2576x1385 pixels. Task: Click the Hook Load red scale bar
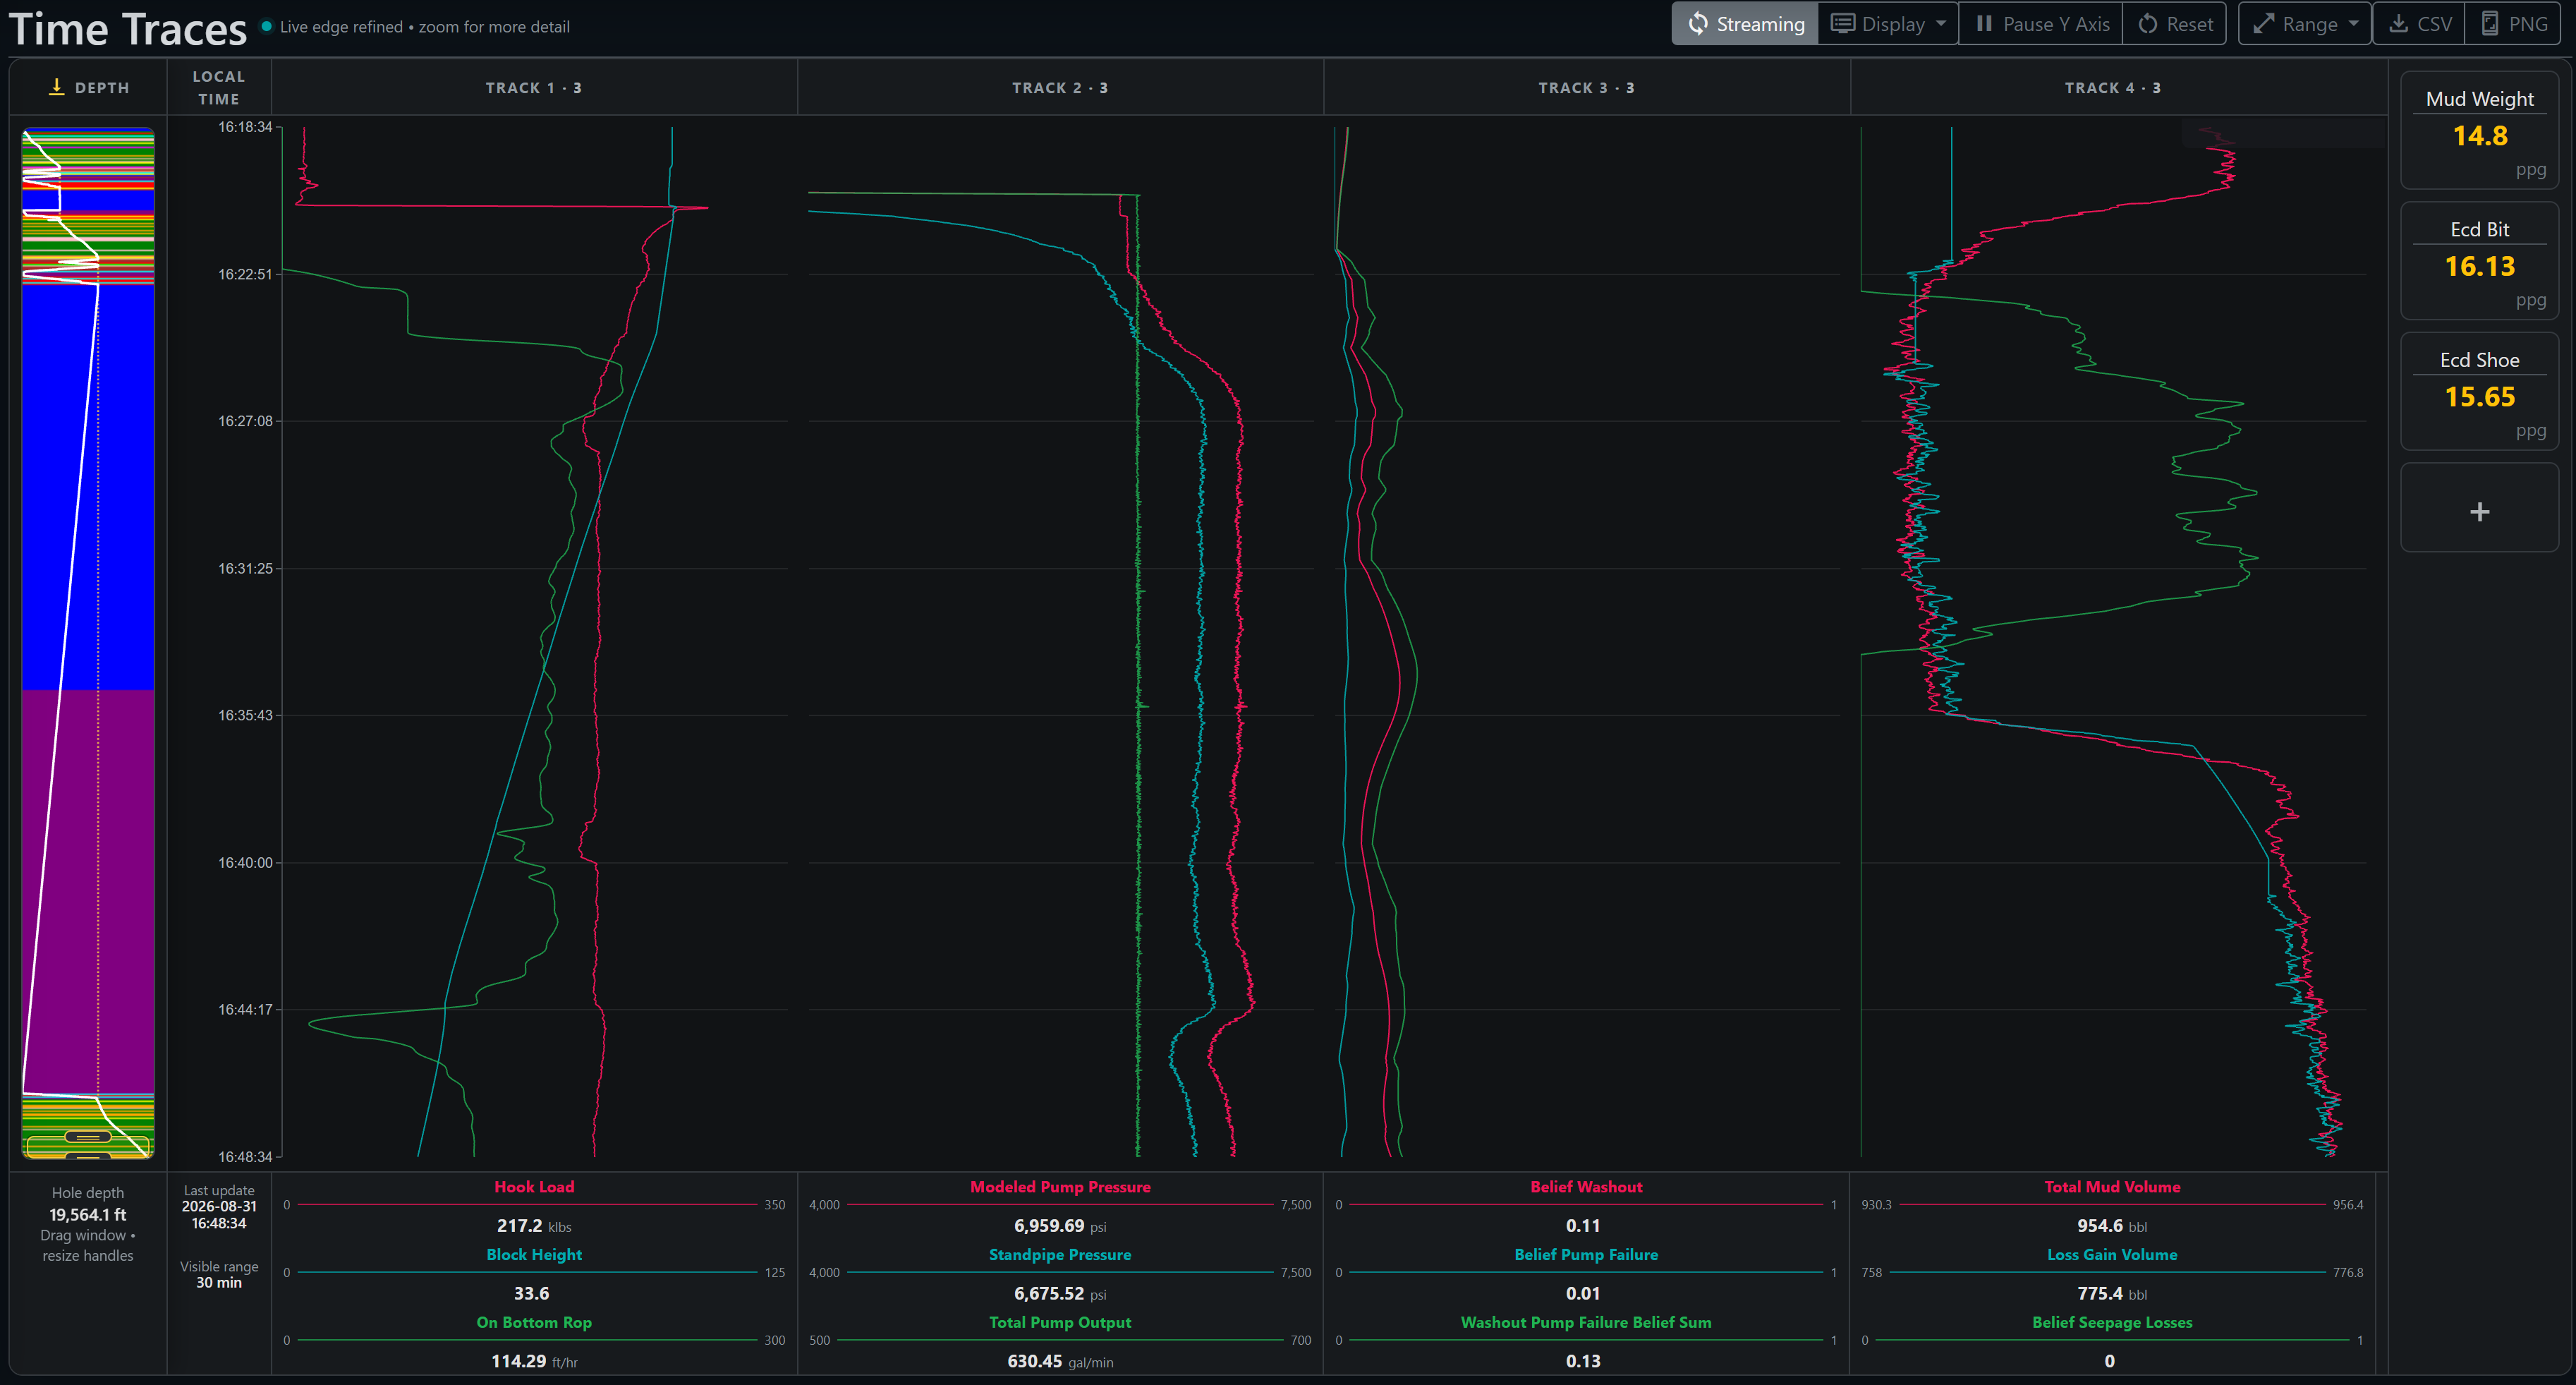click(x=527, y=1205)
